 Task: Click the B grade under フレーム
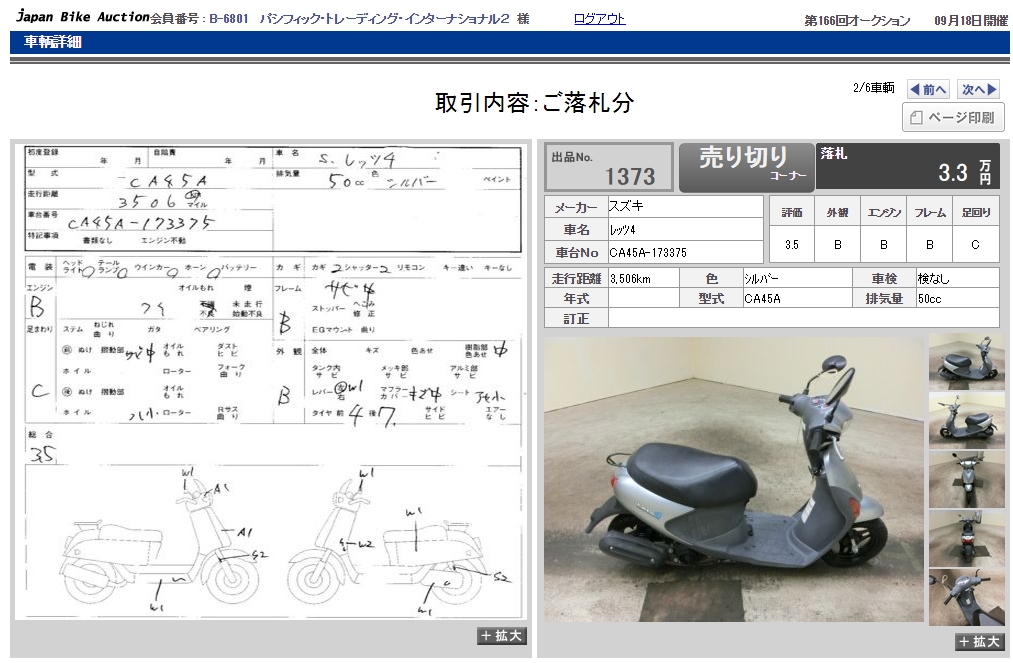pos(930,245)
